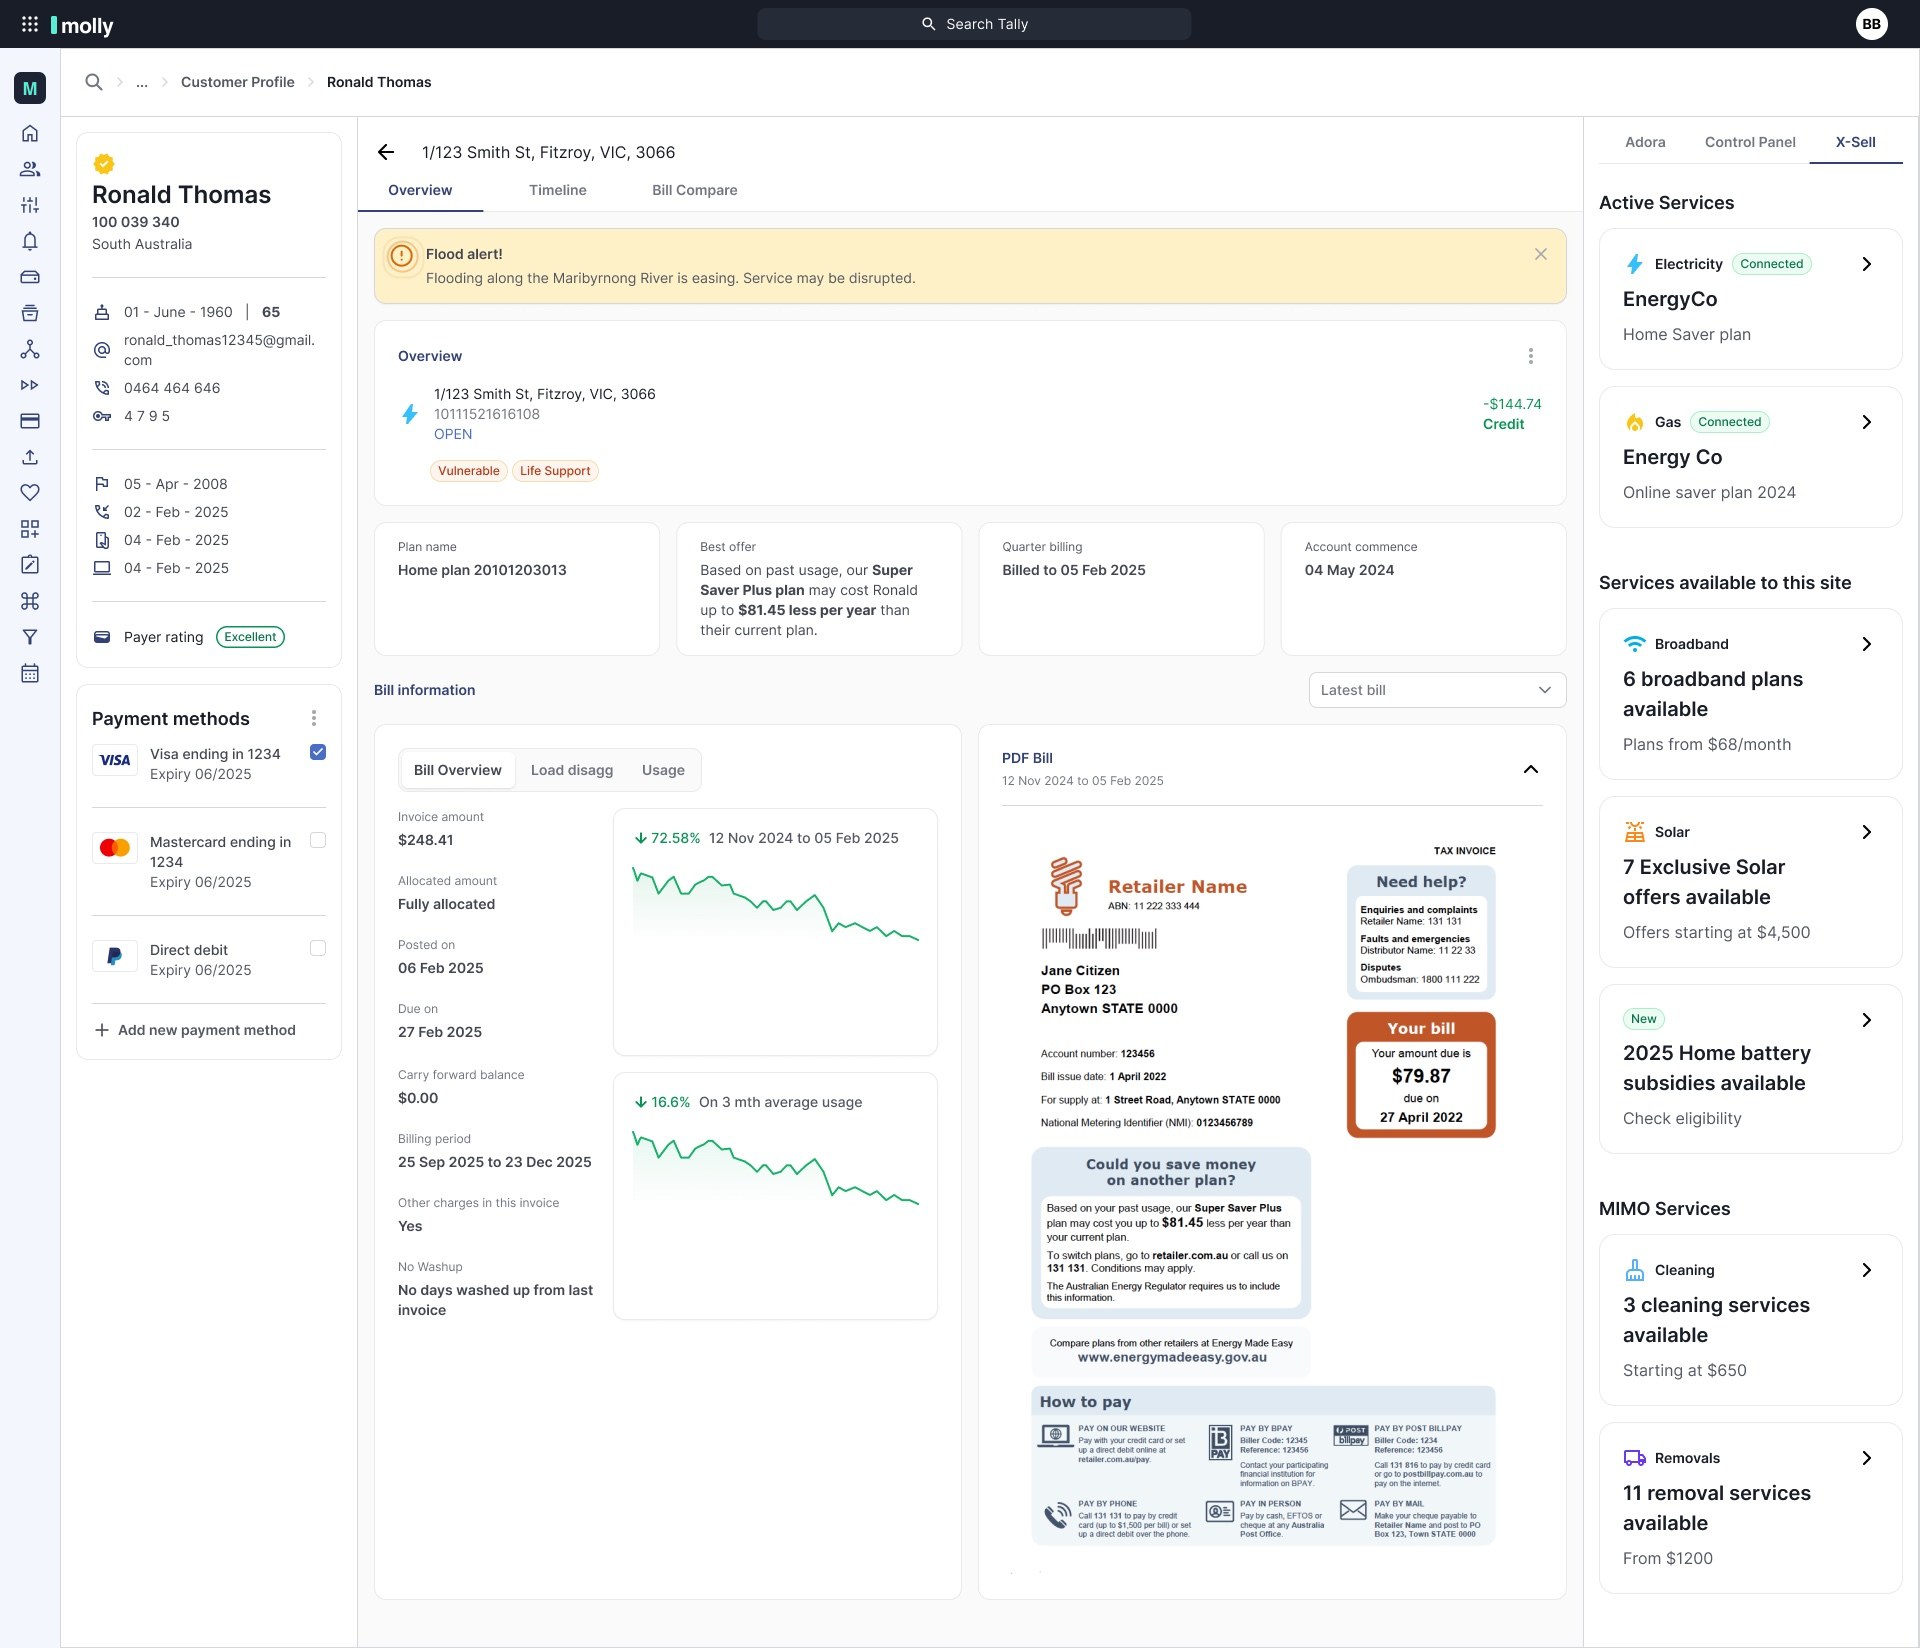Screen dimensions: 1920x1648
Task: Check the Mastercard ending in 1234 checkbox
Action: click(x=318, y=840)
